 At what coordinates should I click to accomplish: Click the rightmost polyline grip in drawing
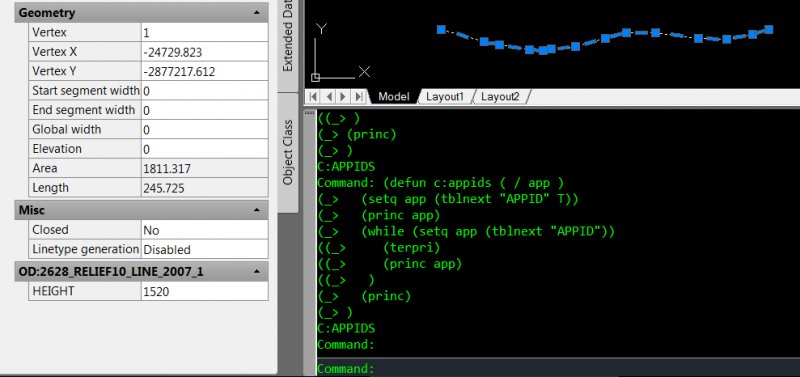click(769, 30)
